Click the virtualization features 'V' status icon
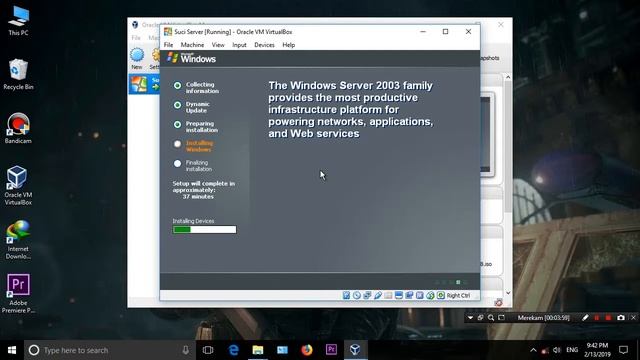640x360 pixels. click(420, 295)
